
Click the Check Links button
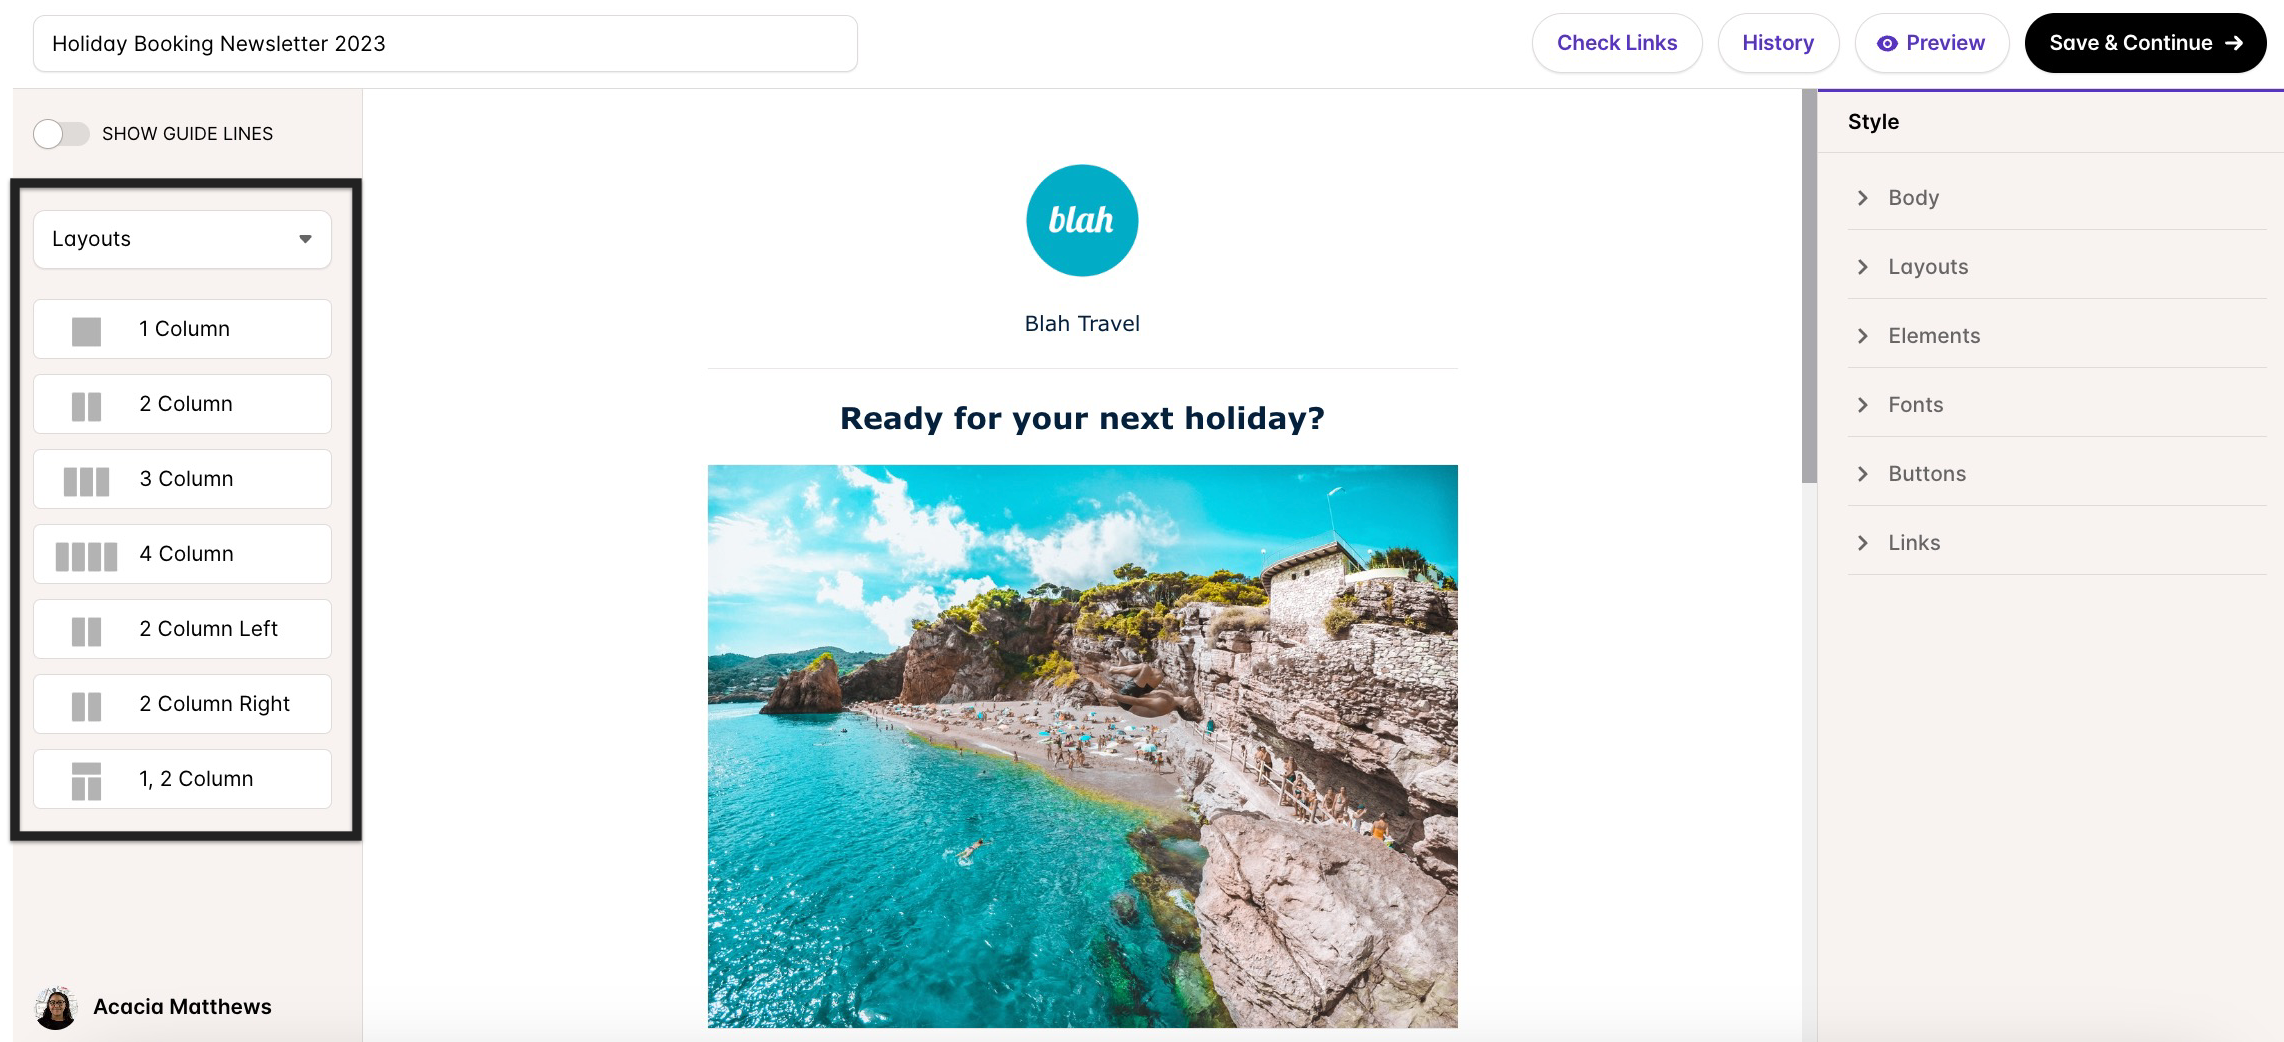pyautogui.click(x=1617, y=43)
